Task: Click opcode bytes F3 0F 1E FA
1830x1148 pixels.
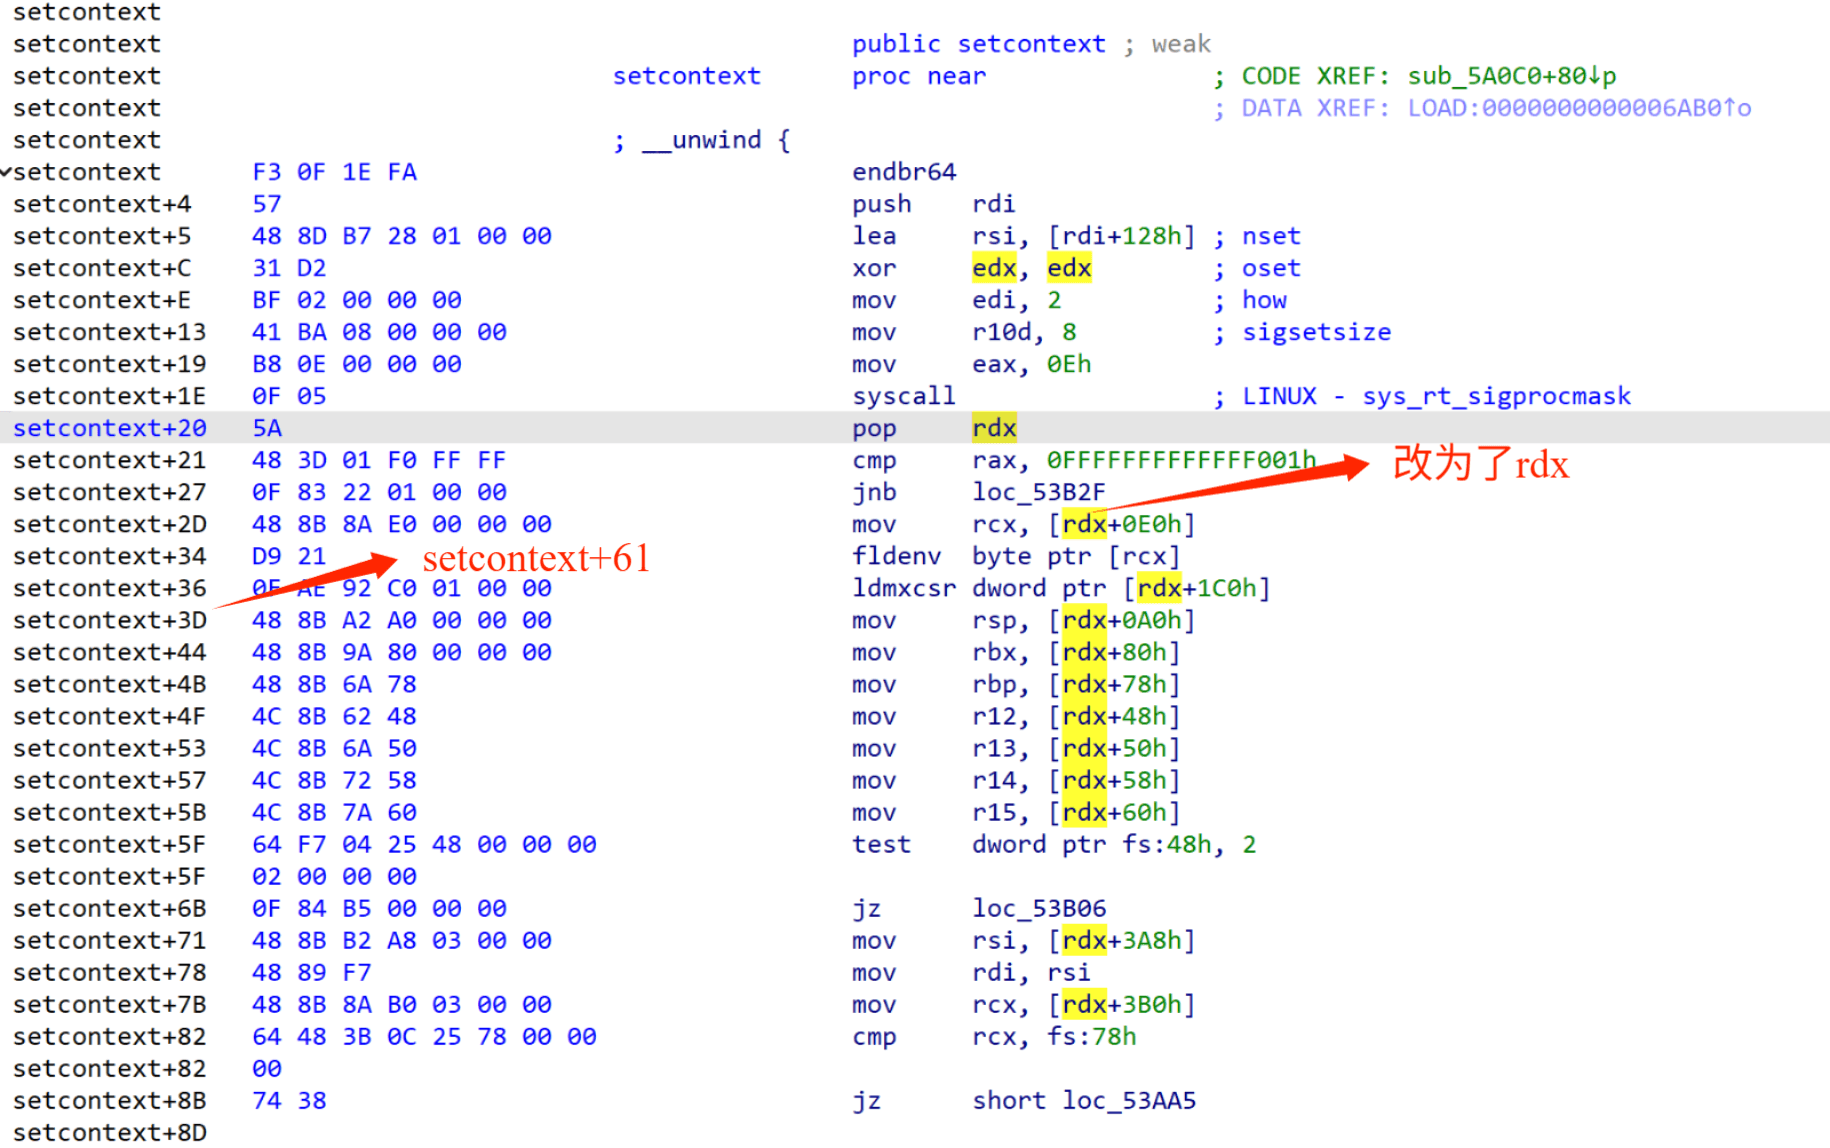Action: [334, 172]
